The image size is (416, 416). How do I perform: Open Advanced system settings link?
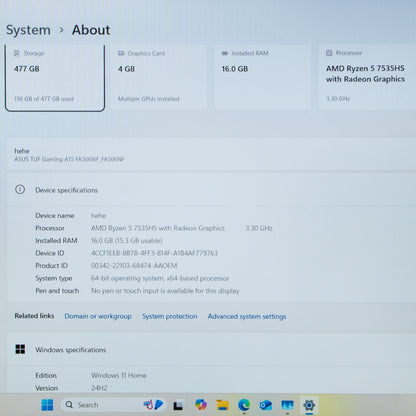pos(247,316)
